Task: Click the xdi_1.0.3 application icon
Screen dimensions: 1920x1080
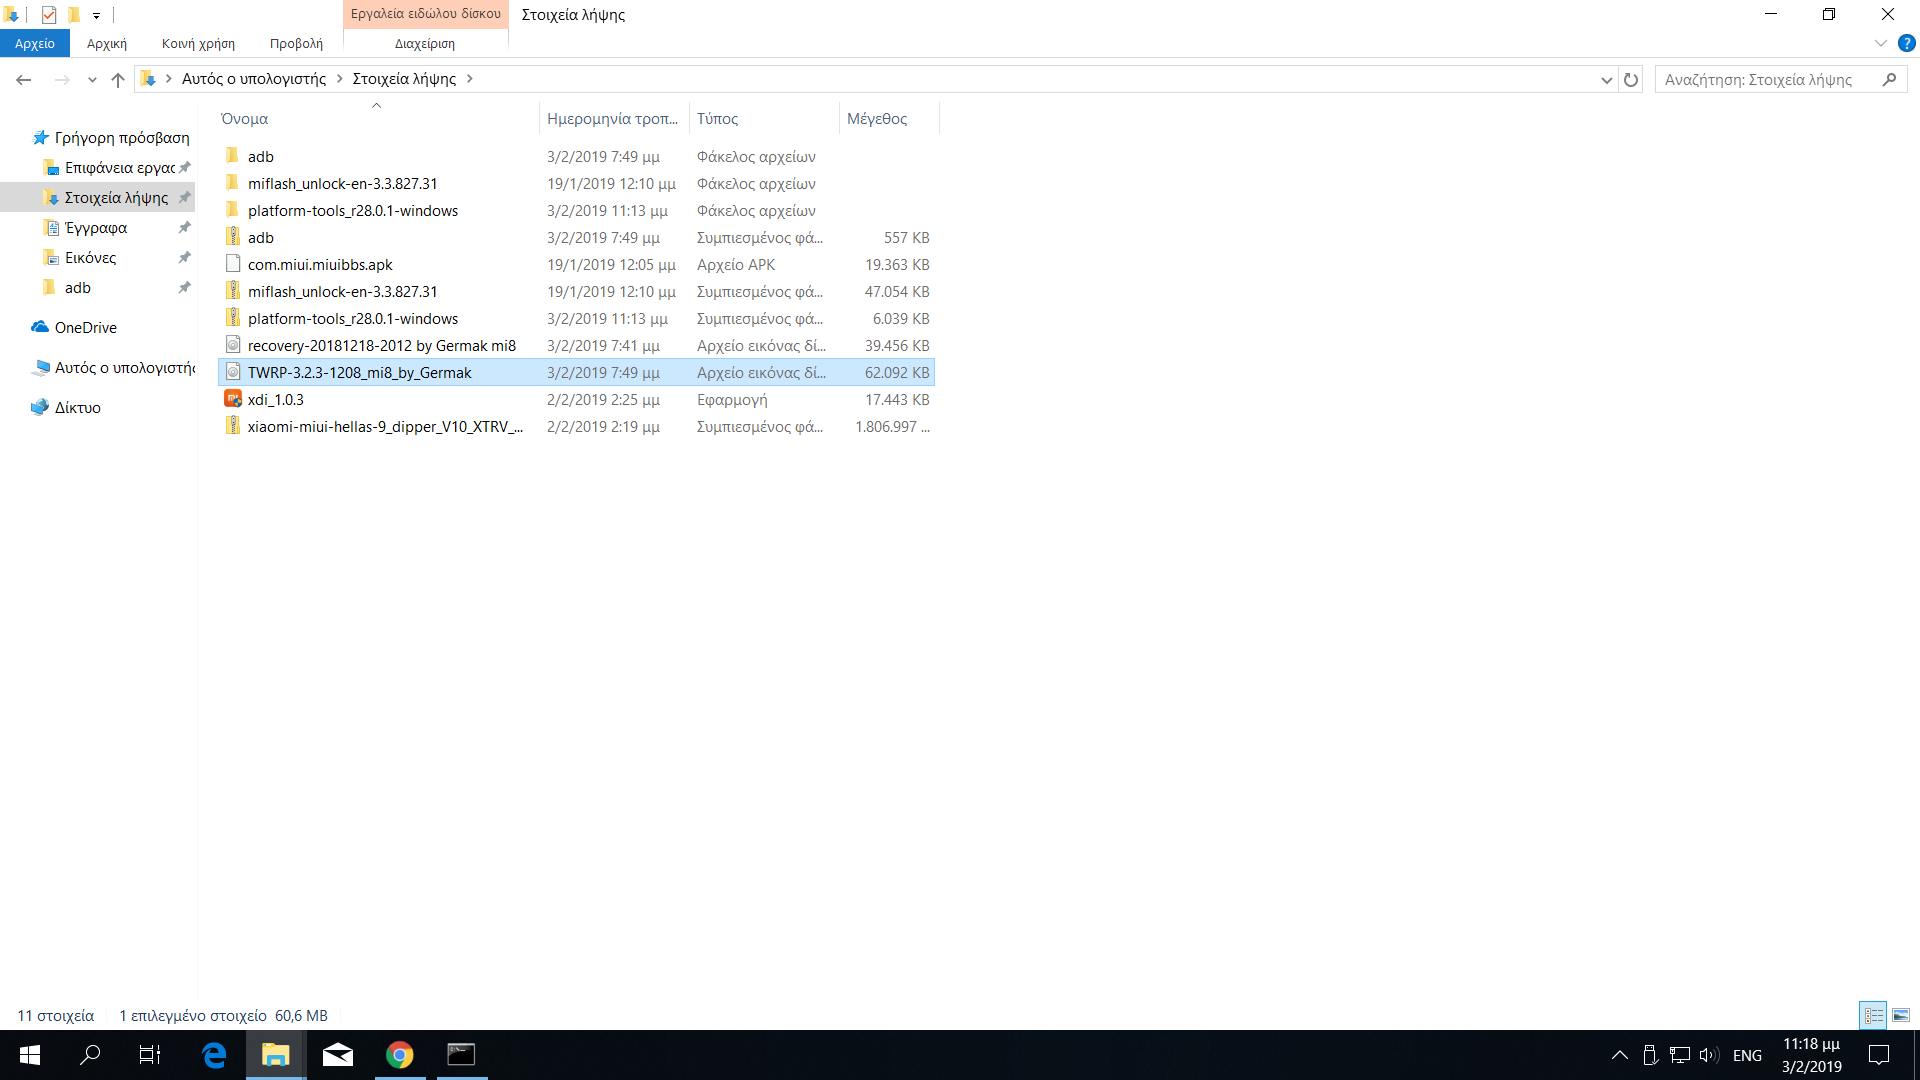Action: tap(233, 399)
